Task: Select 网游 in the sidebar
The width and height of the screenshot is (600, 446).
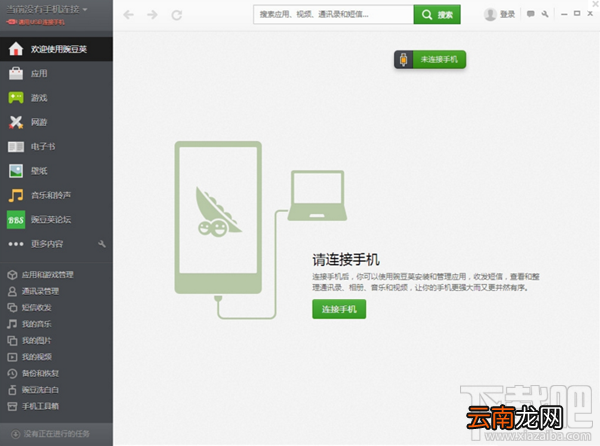Action: [56, 122]
